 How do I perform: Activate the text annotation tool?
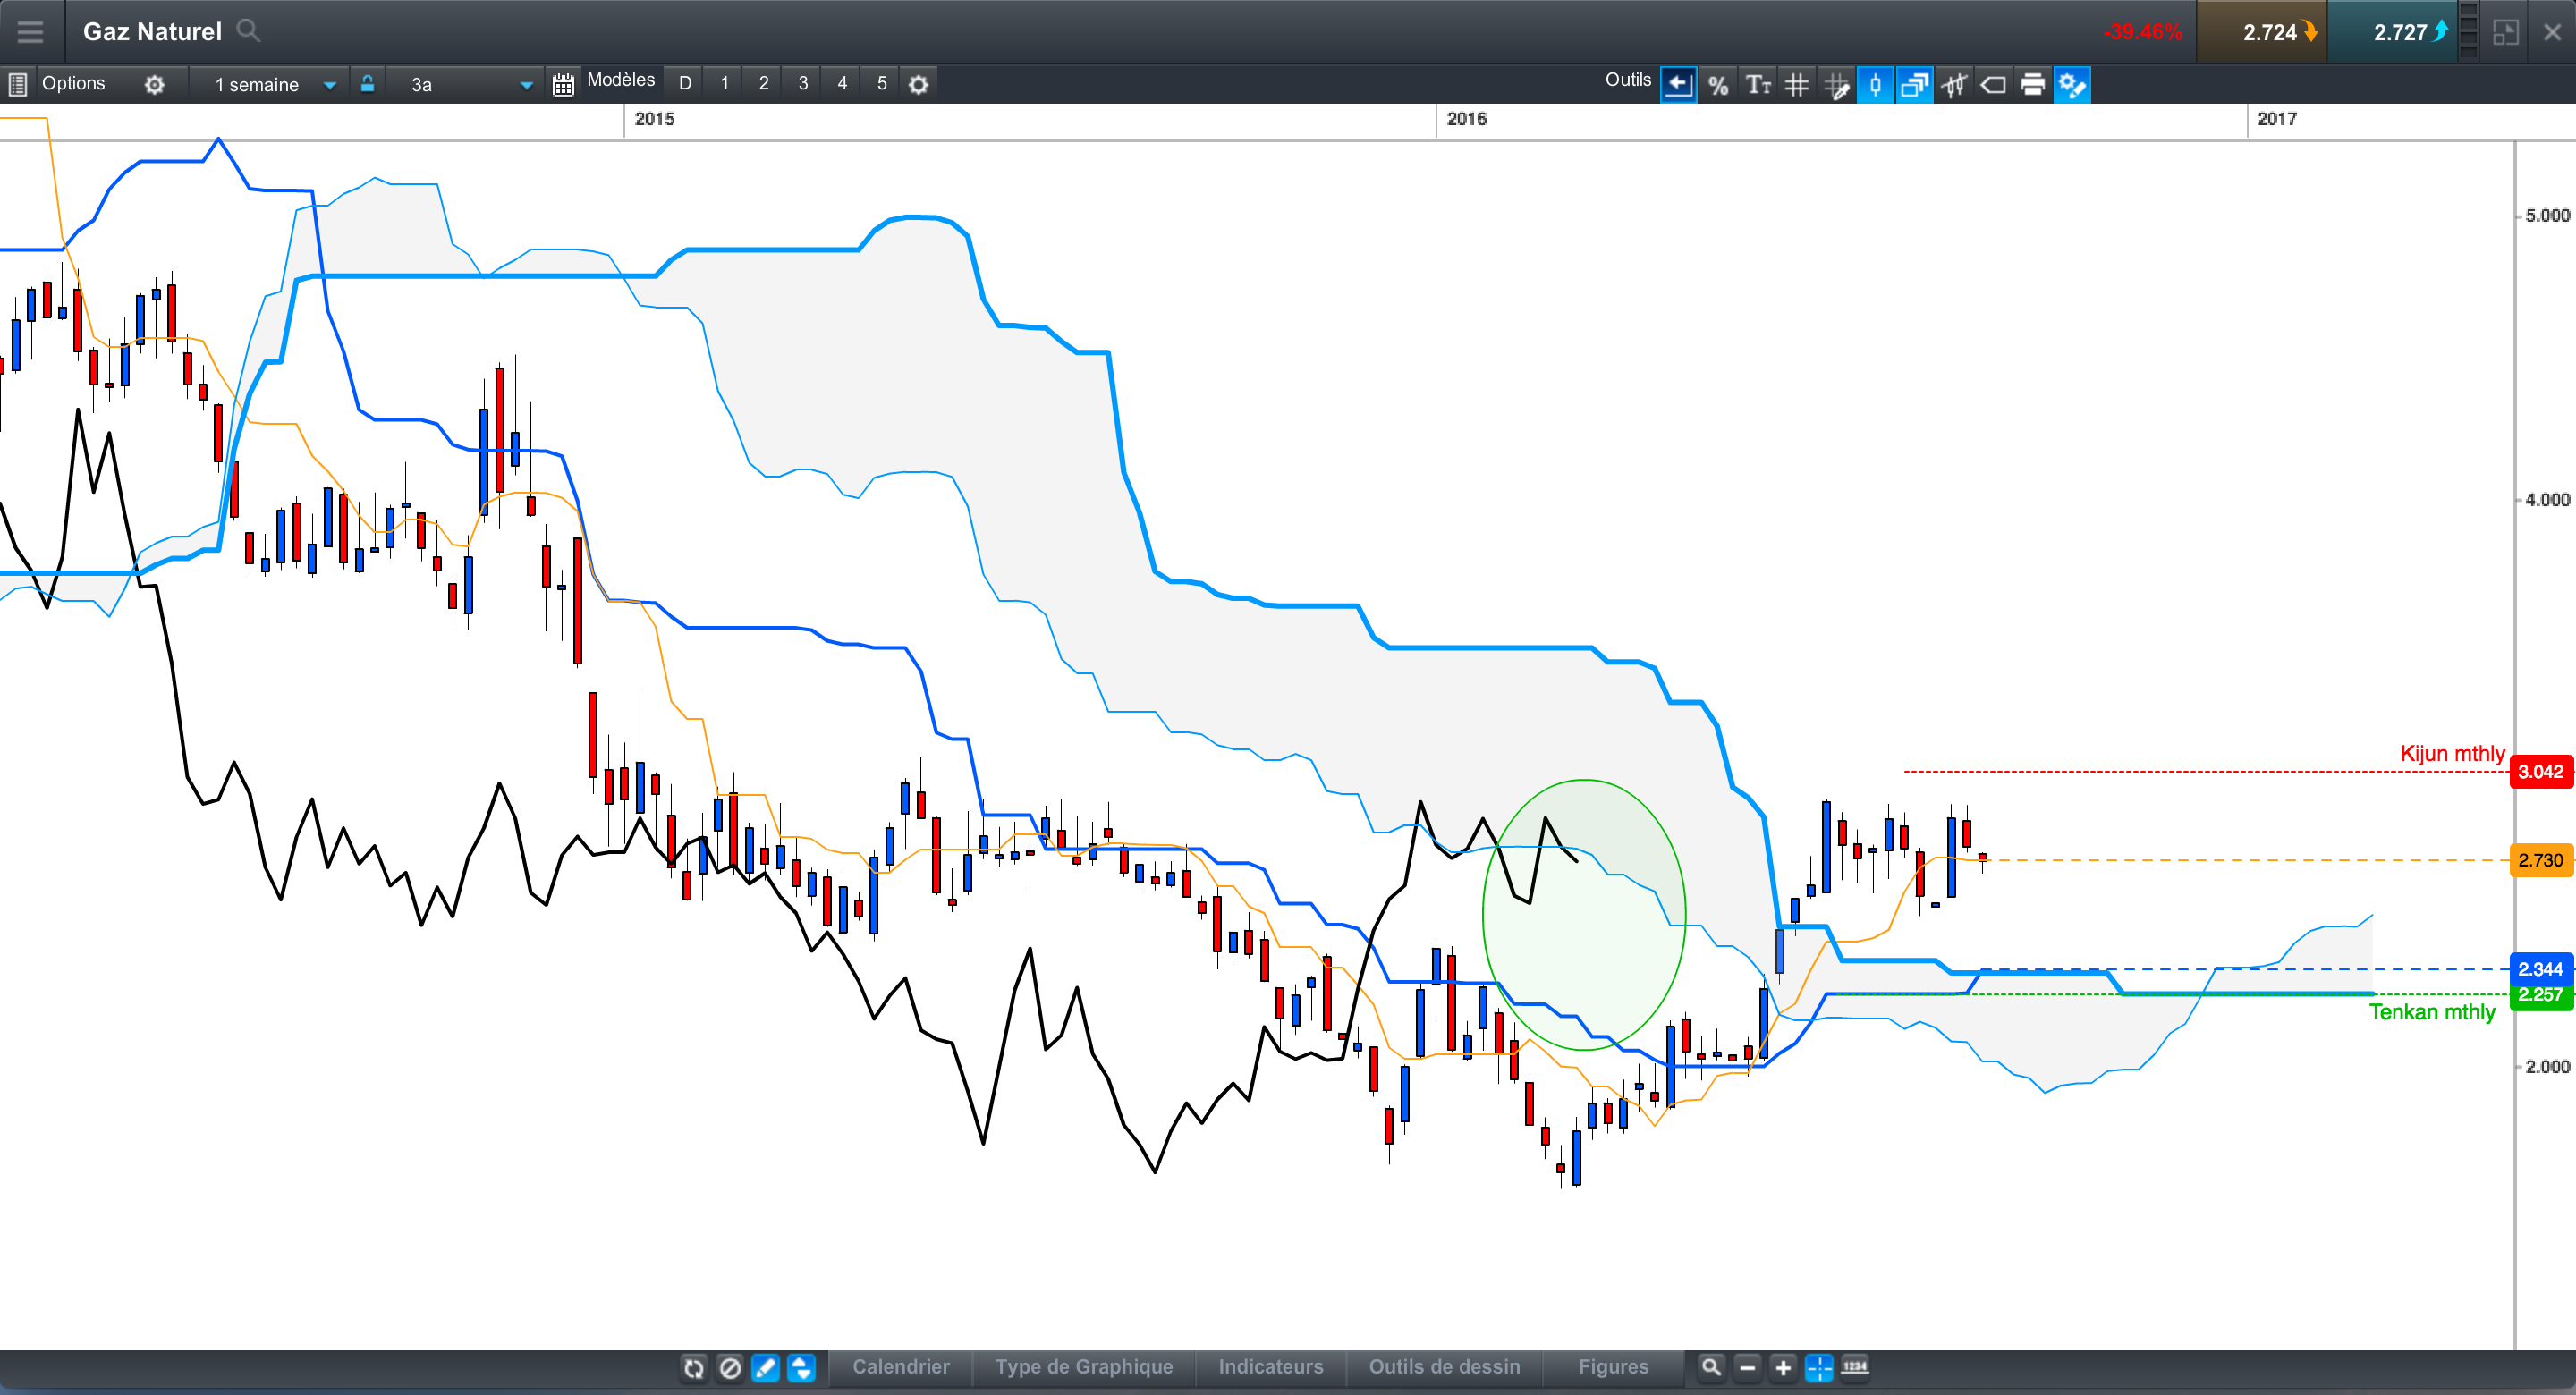click(1757, 85)
